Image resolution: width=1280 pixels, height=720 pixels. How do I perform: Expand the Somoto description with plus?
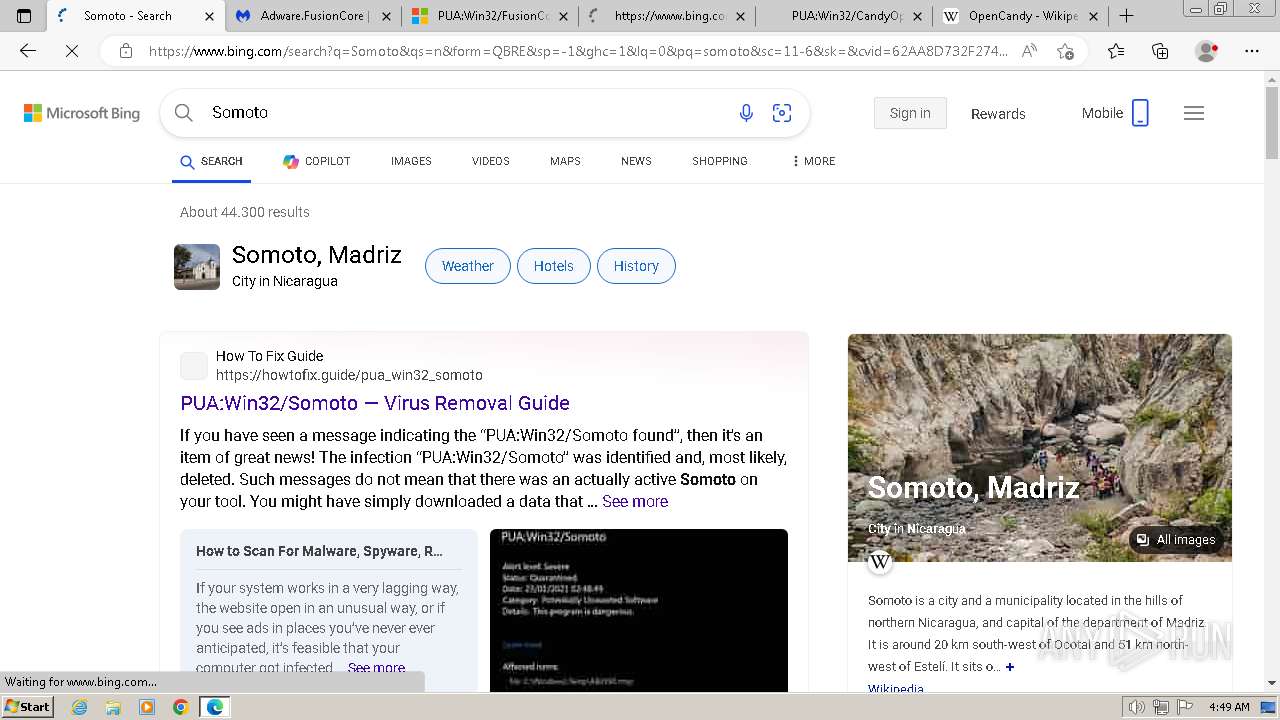point(1010,667)
